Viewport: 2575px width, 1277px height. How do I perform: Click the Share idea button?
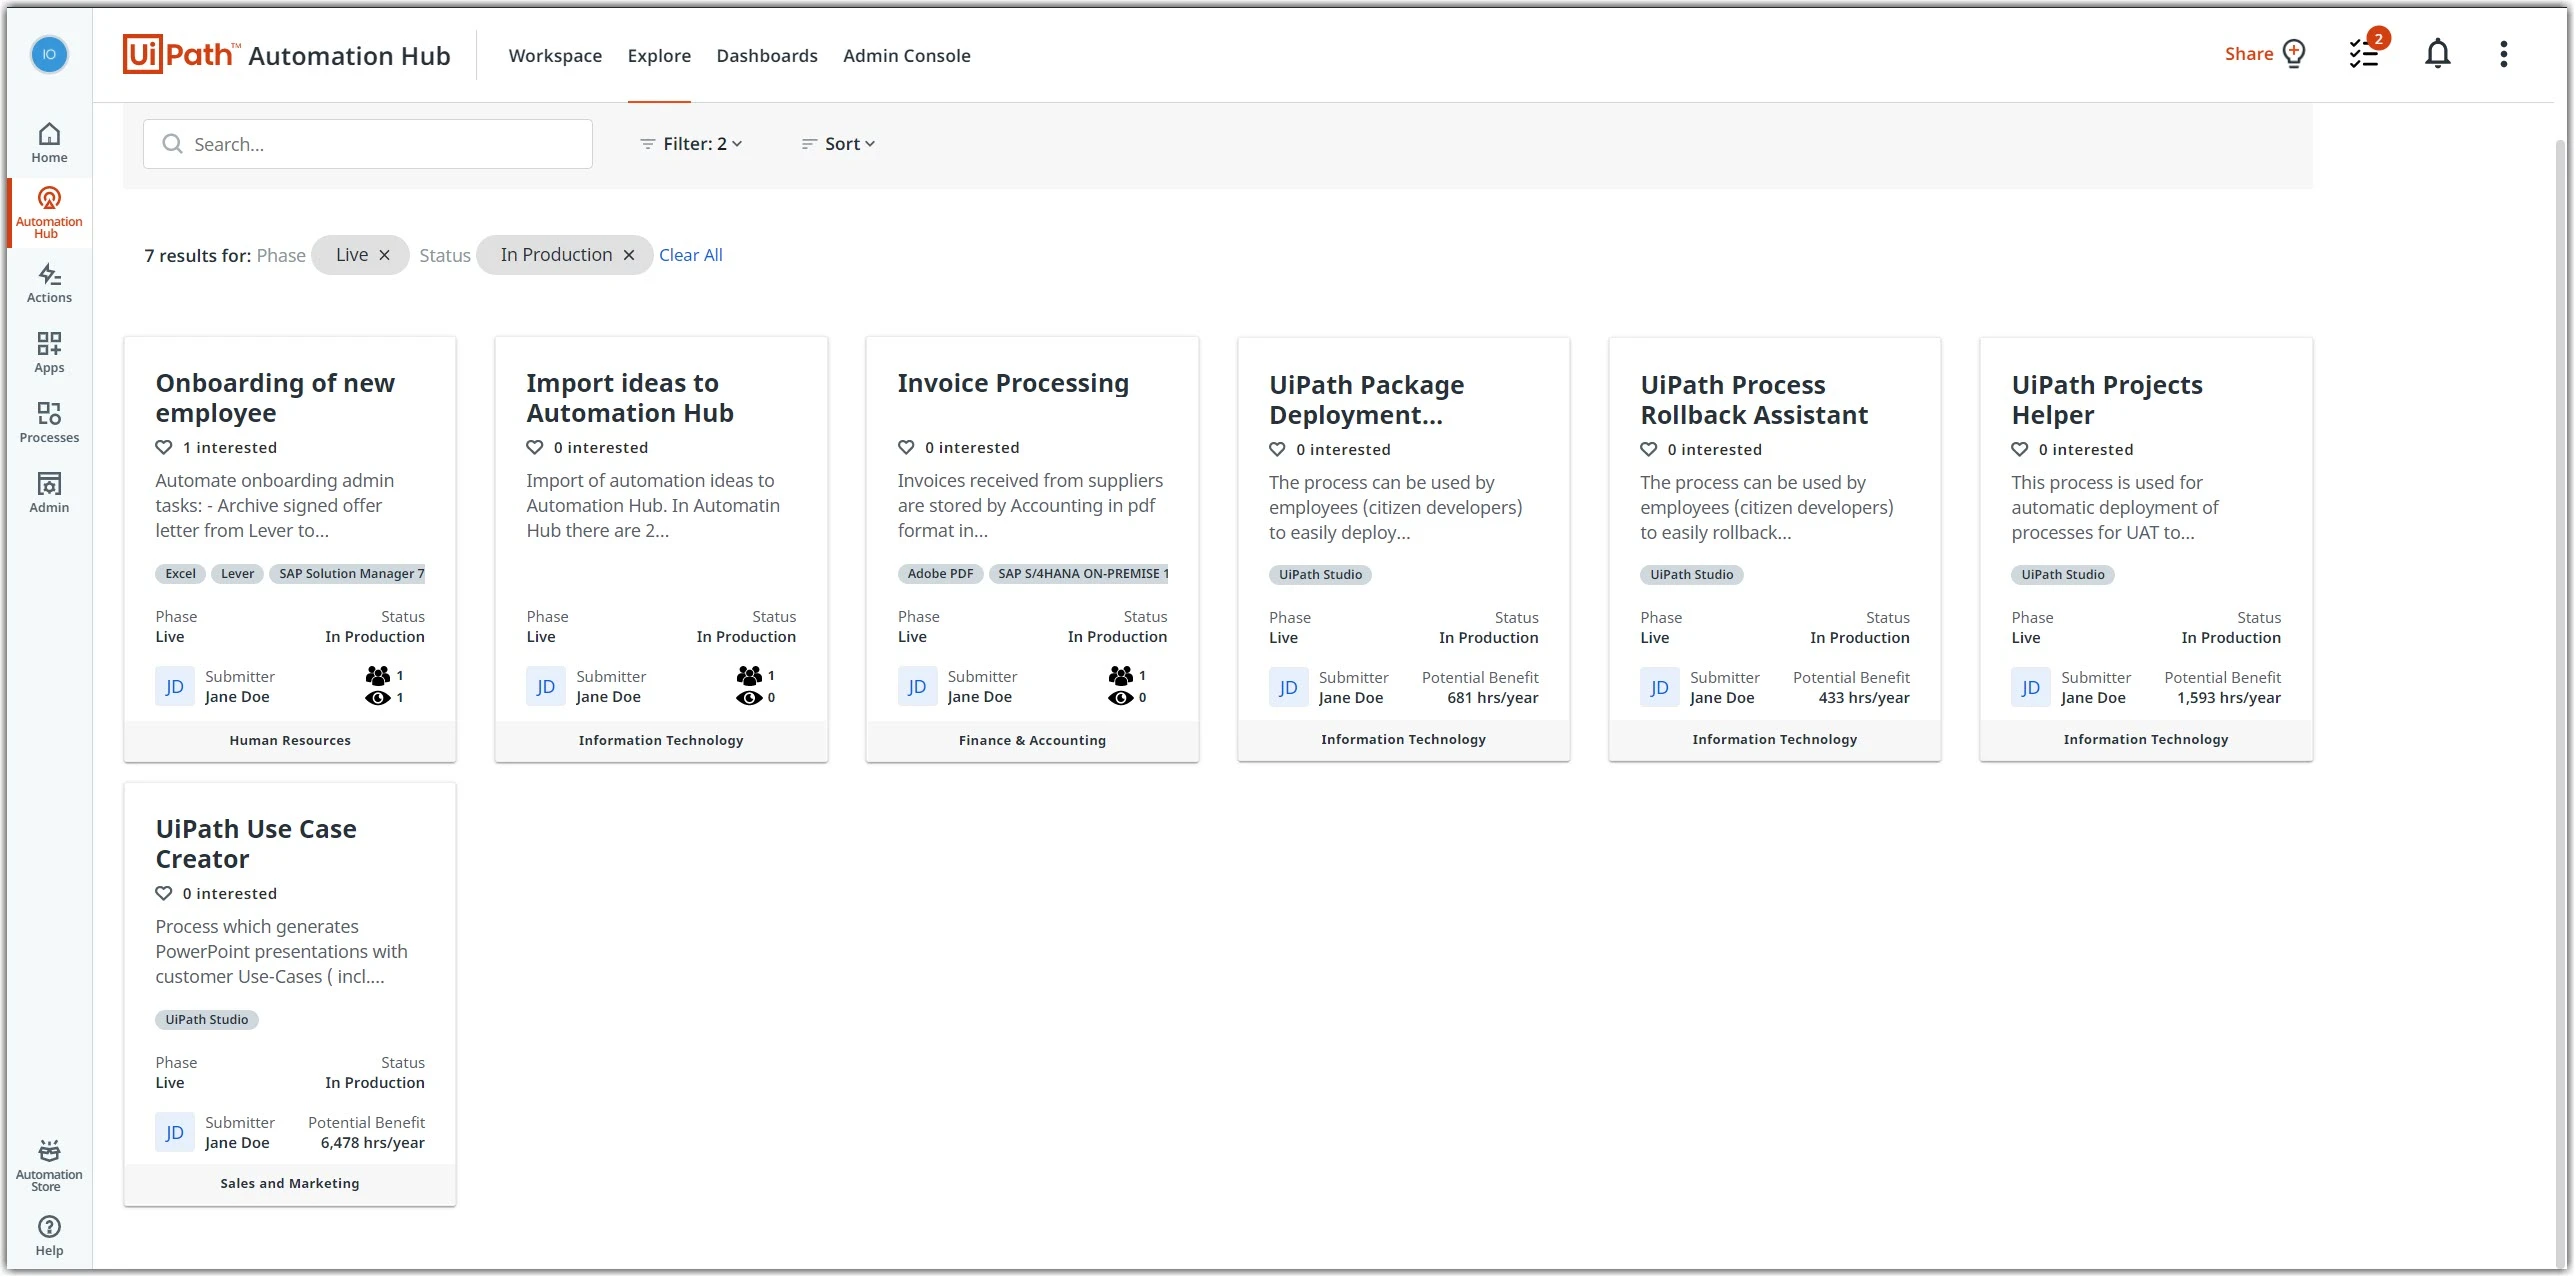coord(2265,54)
